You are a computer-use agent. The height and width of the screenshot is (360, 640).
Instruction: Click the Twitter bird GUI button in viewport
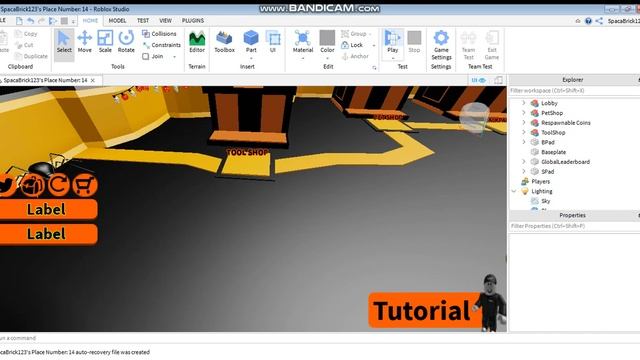7,185
